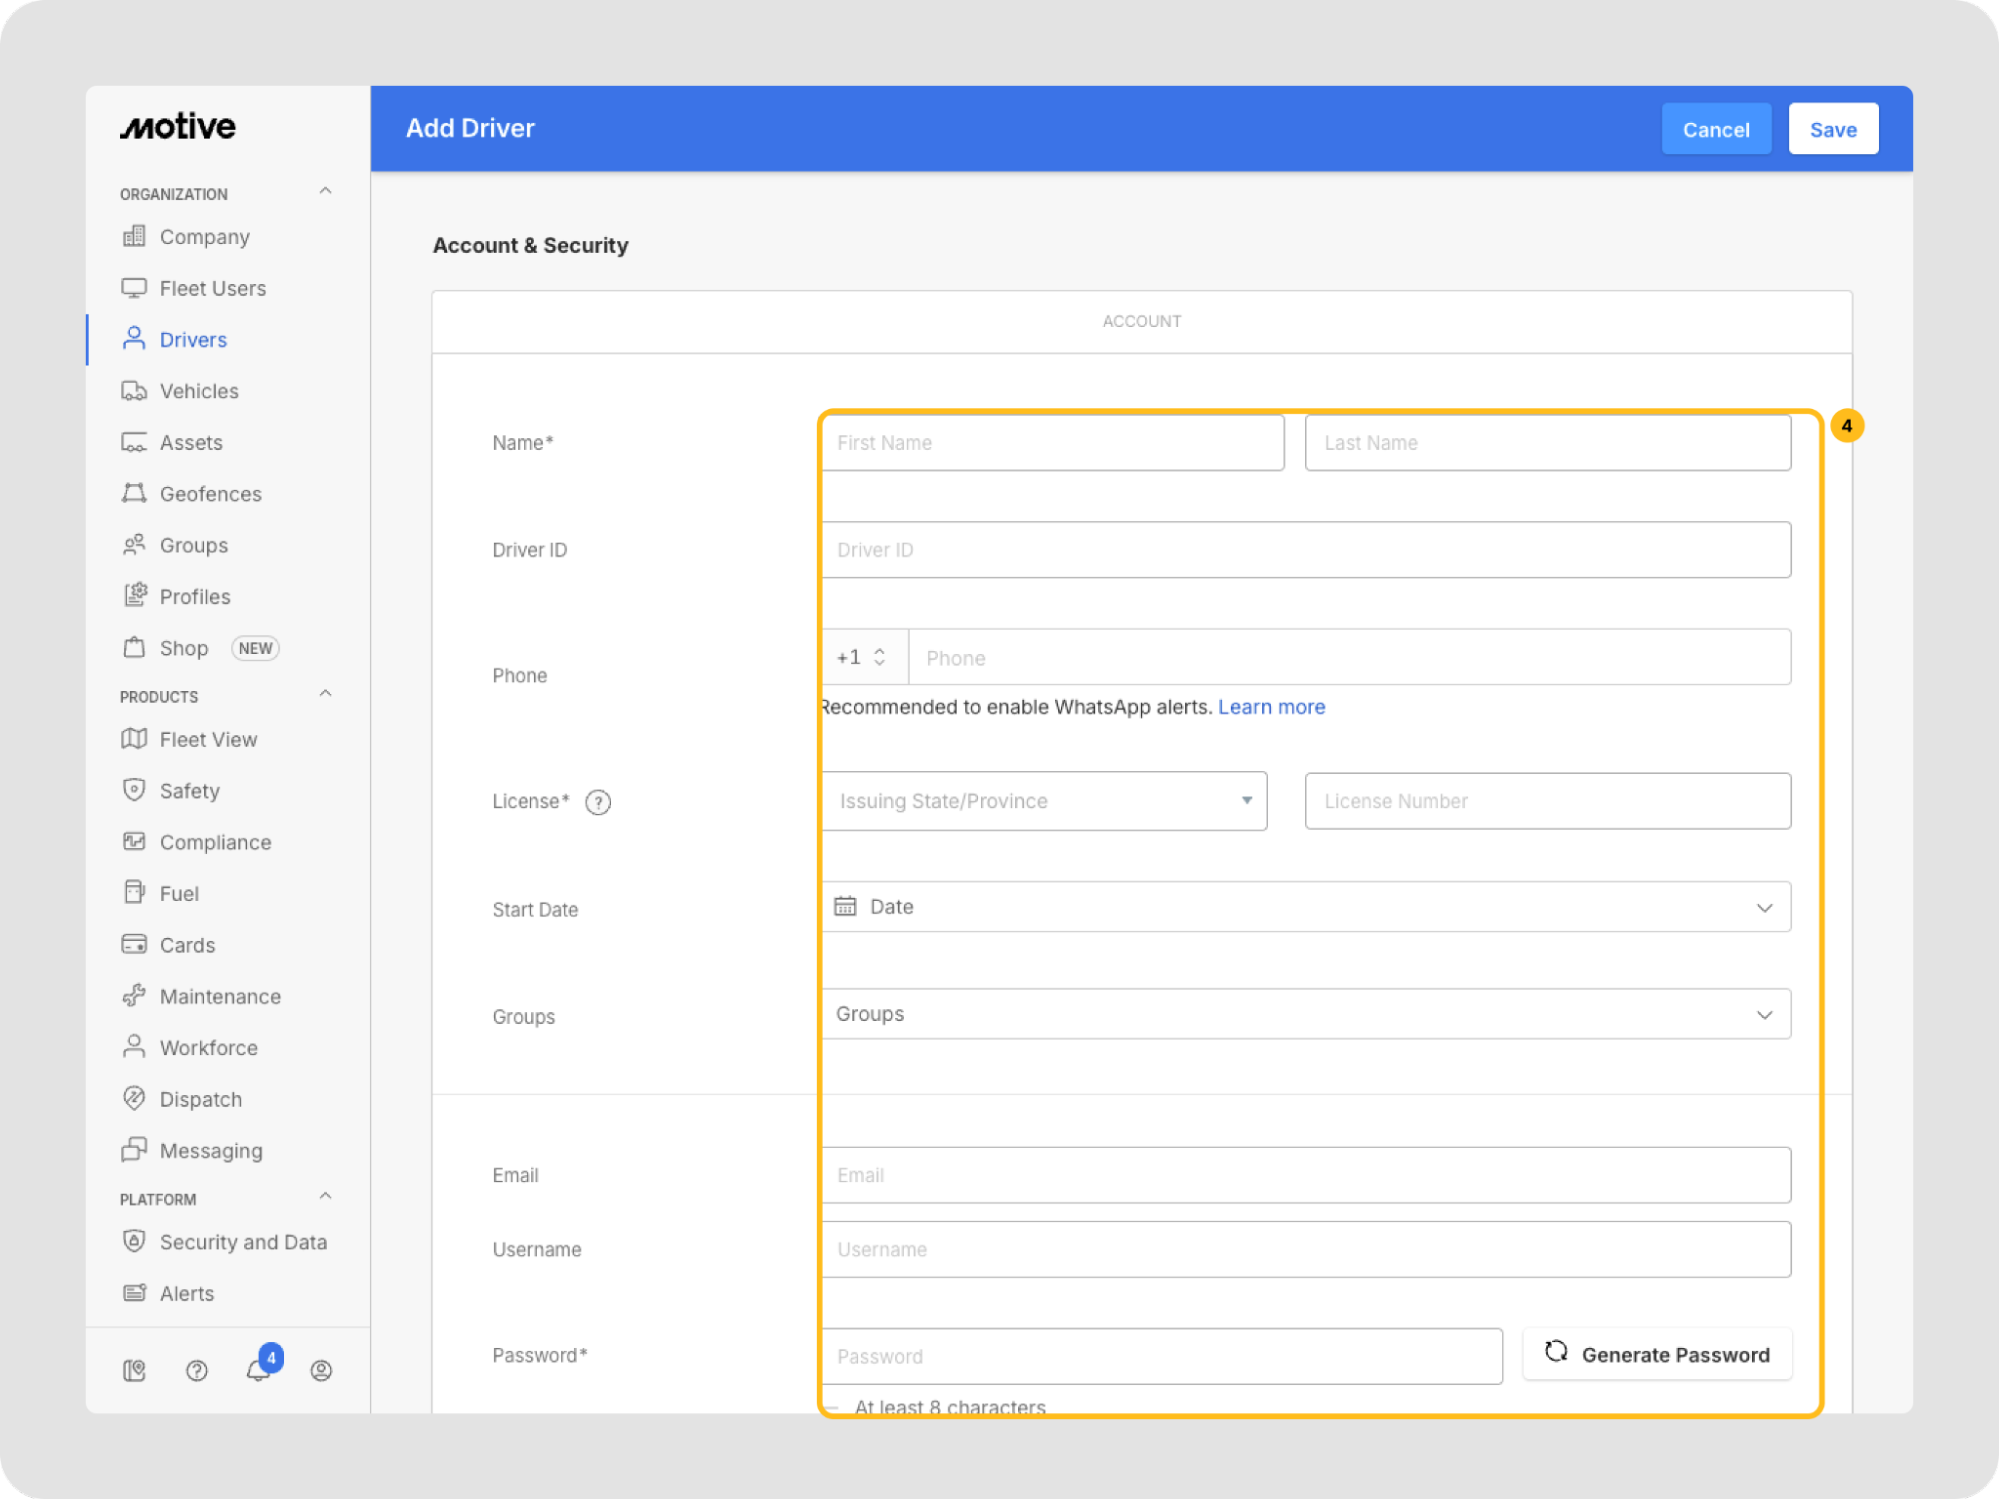Screen dimensions: 1999x1500
Task: Collapse the Products sidebar section
Action: (325, 694)
